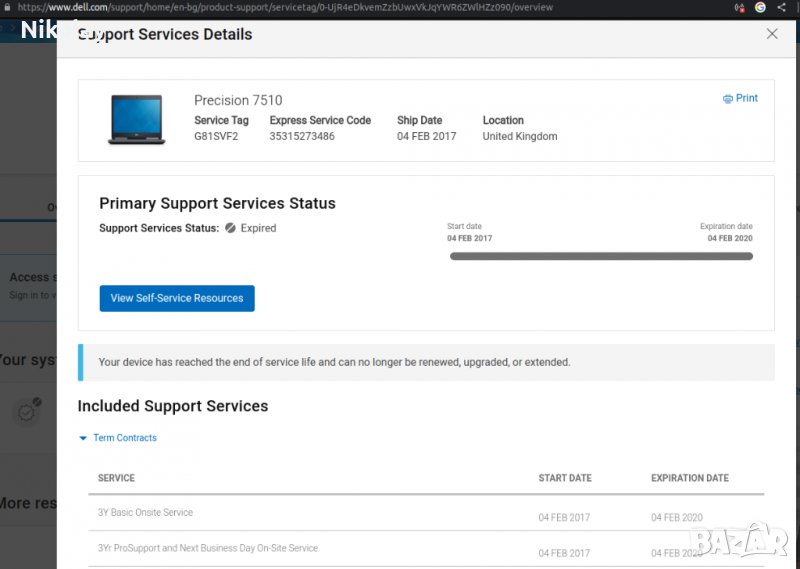This screenshot has width=800, height=569.
Task: Click the support period progress bar
Action: tap(601, 256)
